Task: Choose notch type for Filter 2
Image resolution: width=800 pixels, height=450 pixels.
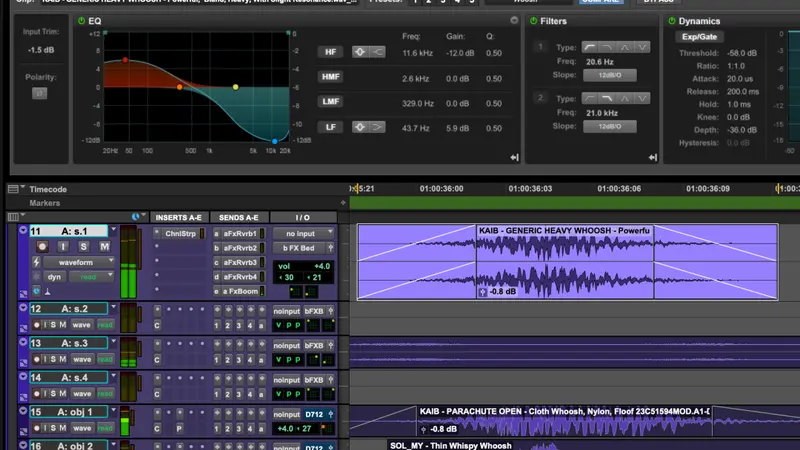Action: click(x=642, y=98)
